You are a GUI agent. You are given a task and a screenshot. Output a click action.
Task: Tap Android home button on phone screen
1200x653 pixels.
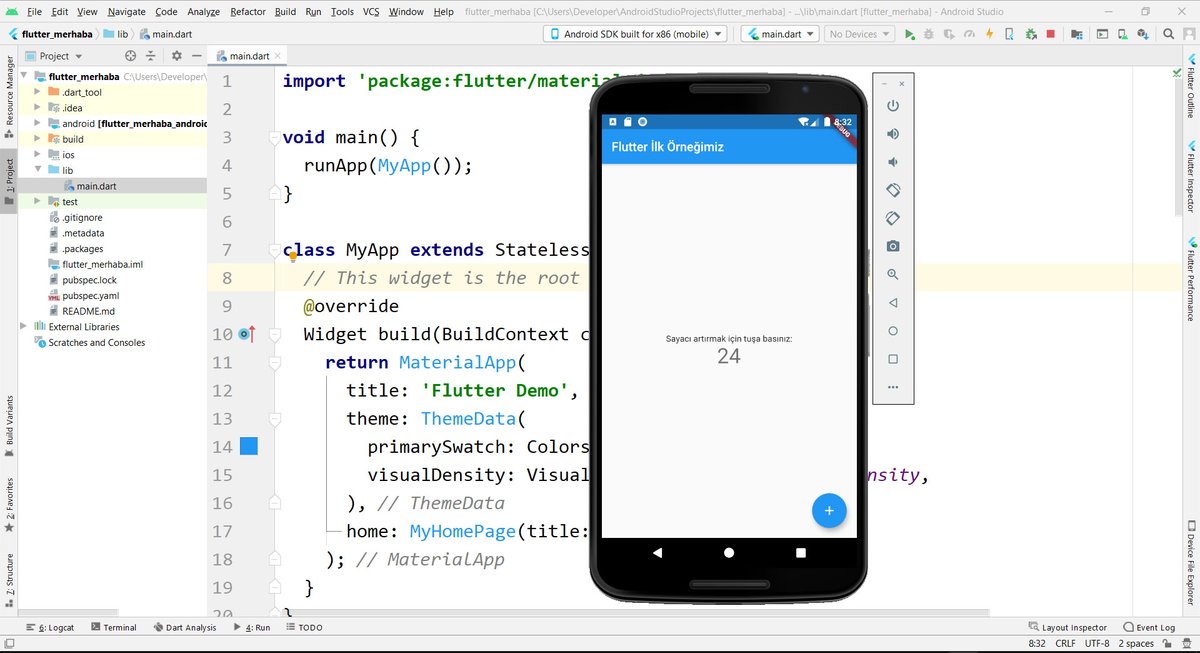tap(729, 552)
